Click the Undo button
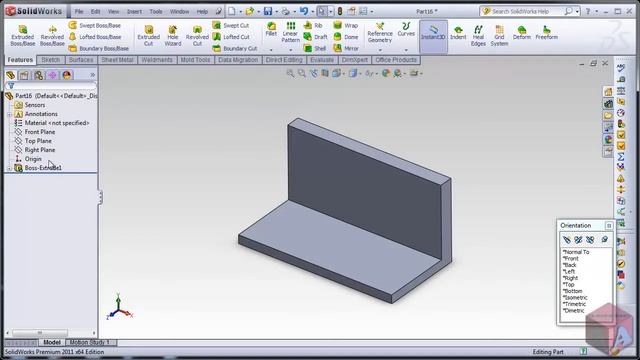The width and height of the screenshot is (640, 360). click(304, 11)
